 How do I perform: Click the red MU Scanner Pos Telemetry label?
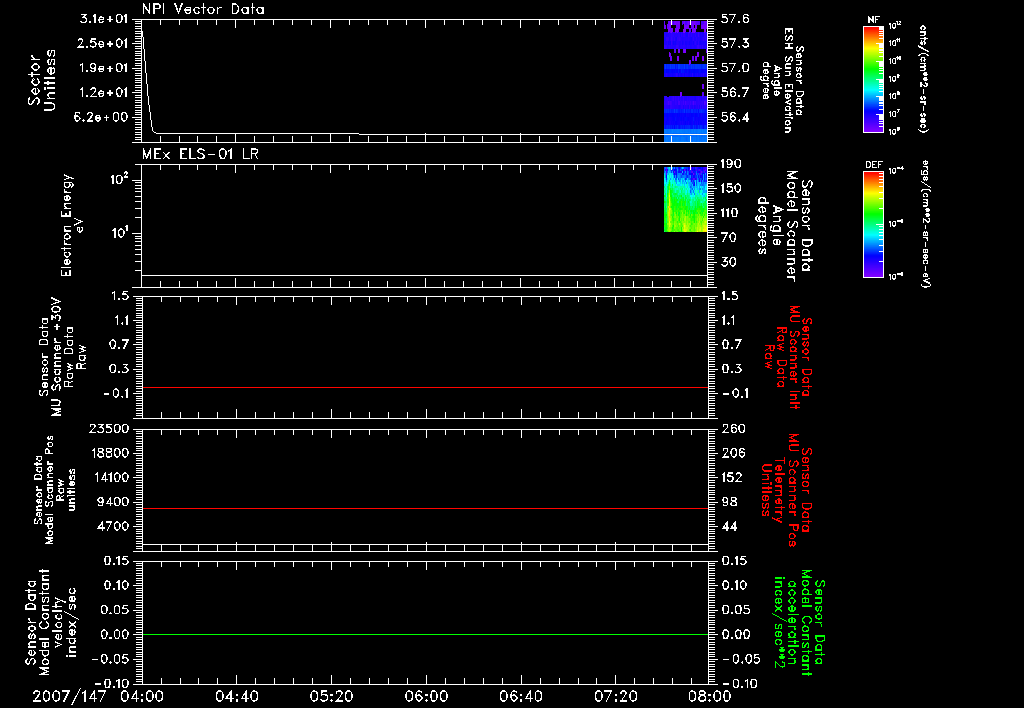click(x=786, y=490)
